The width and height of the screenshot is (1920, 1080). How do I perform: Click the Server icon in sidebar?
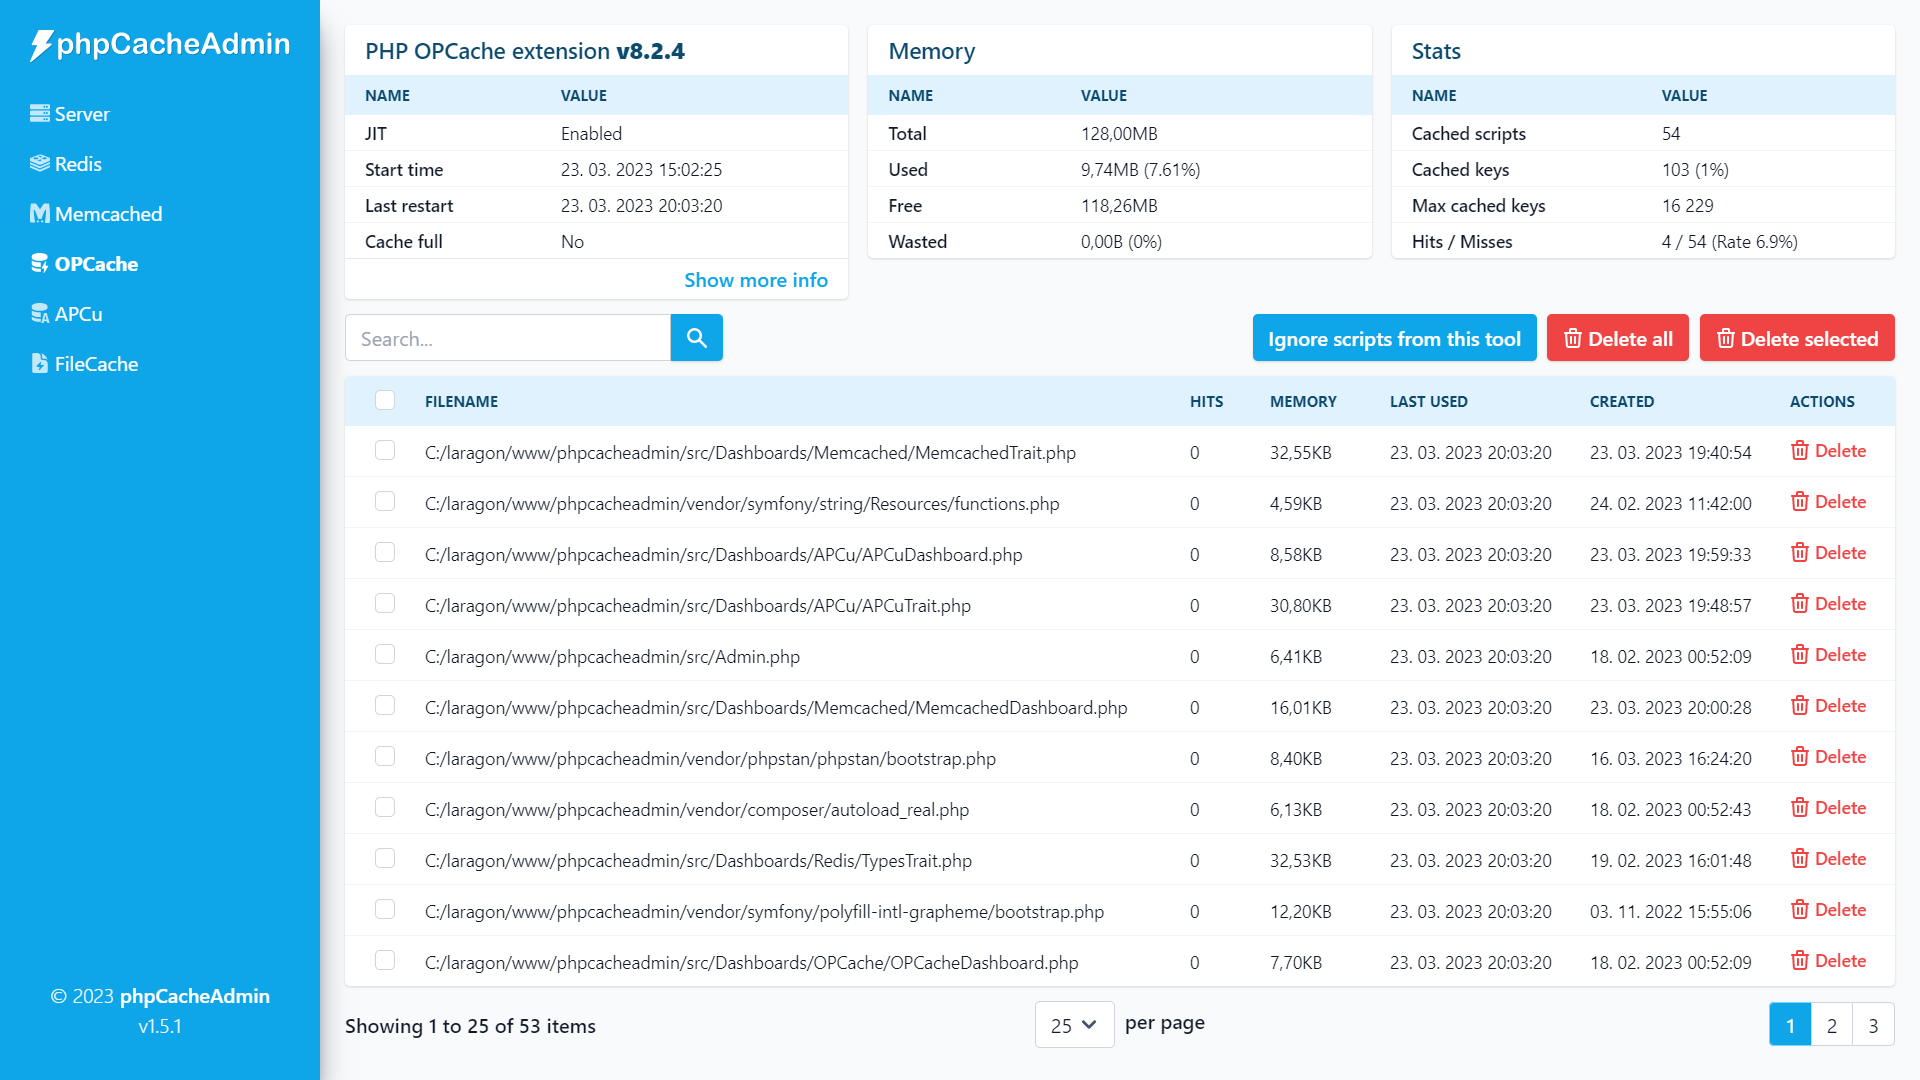40,114
